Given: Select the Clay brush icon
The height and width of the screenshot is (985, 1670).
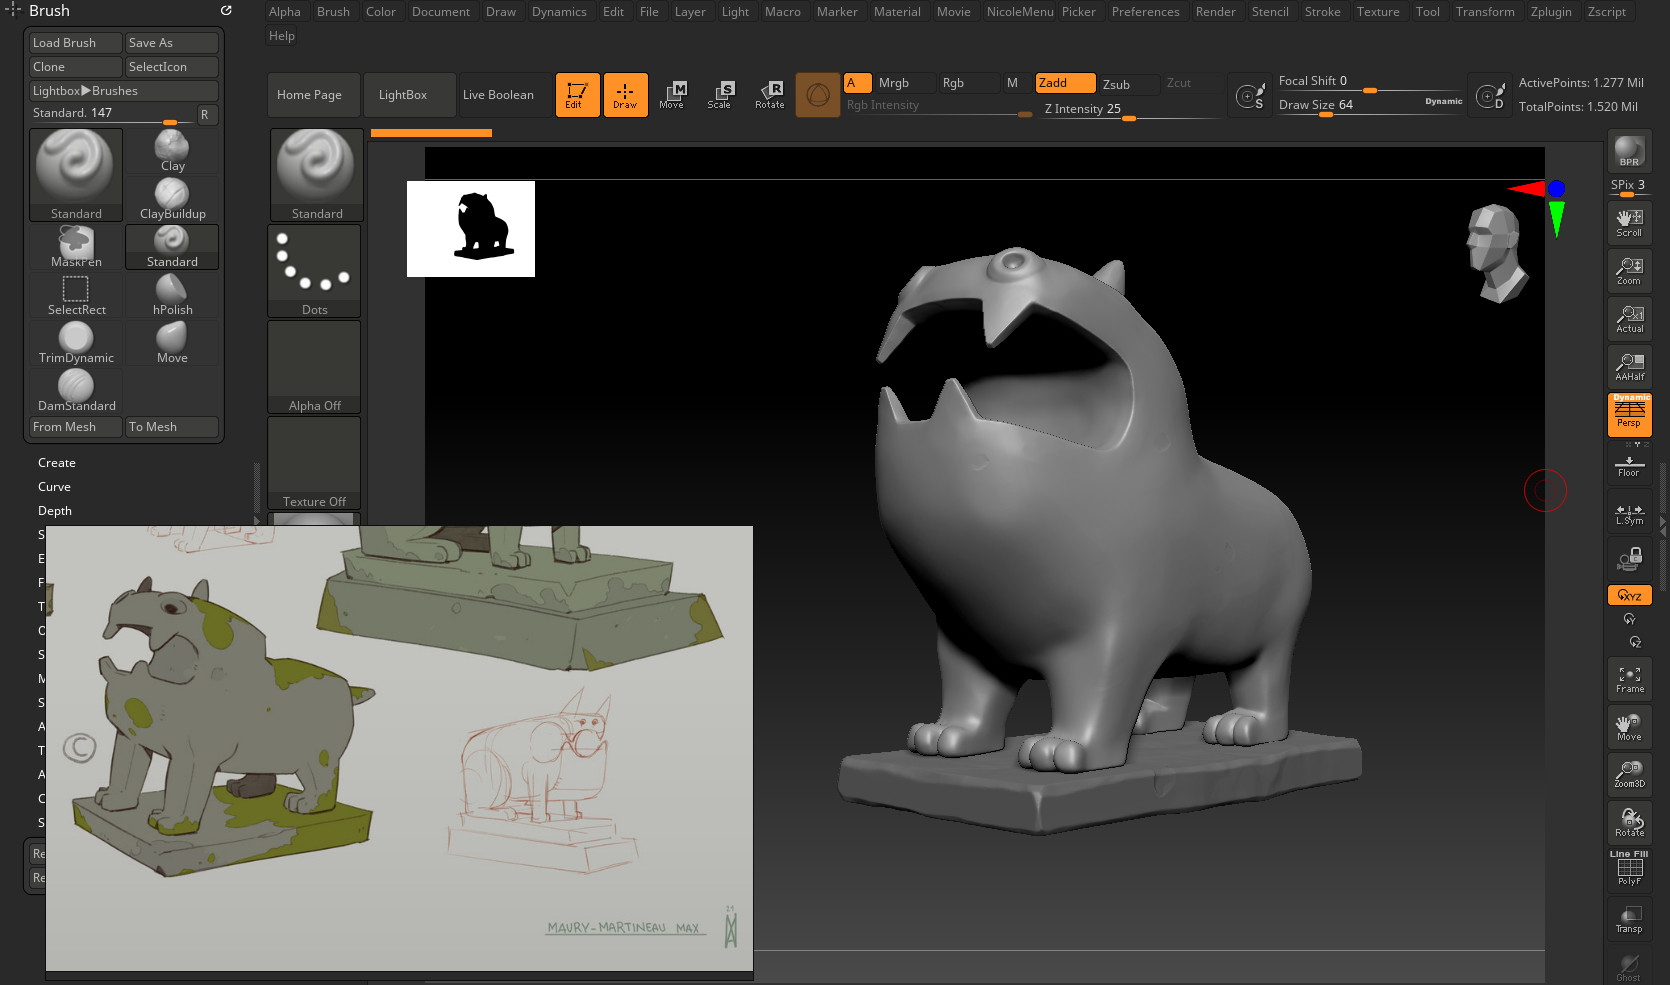Looking at the screenshot, I should tap(172, 151).
